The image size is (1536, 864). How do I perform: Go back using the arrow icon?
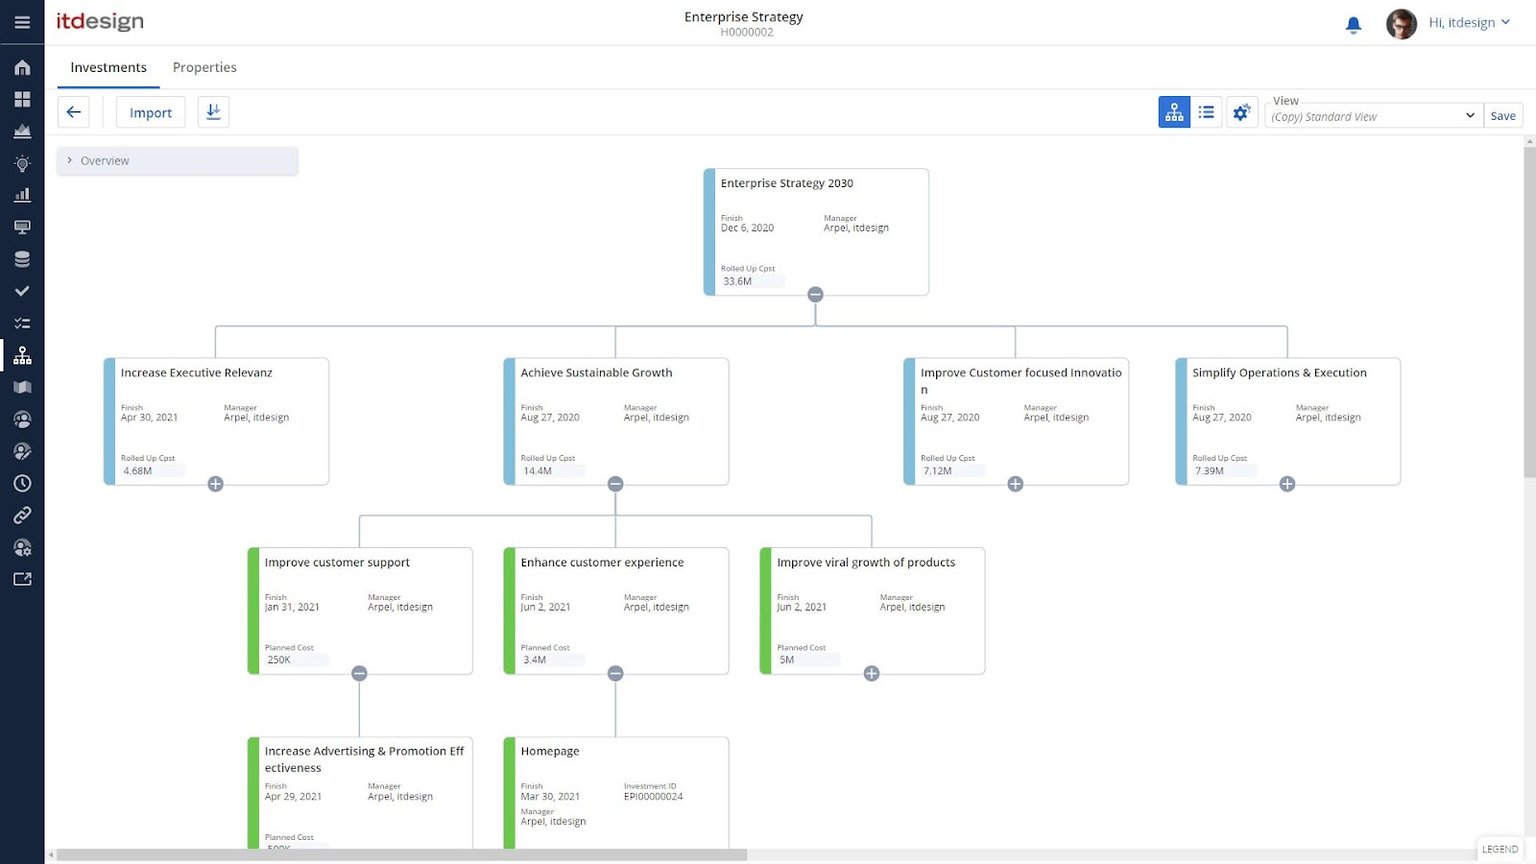tap(73, 111)
